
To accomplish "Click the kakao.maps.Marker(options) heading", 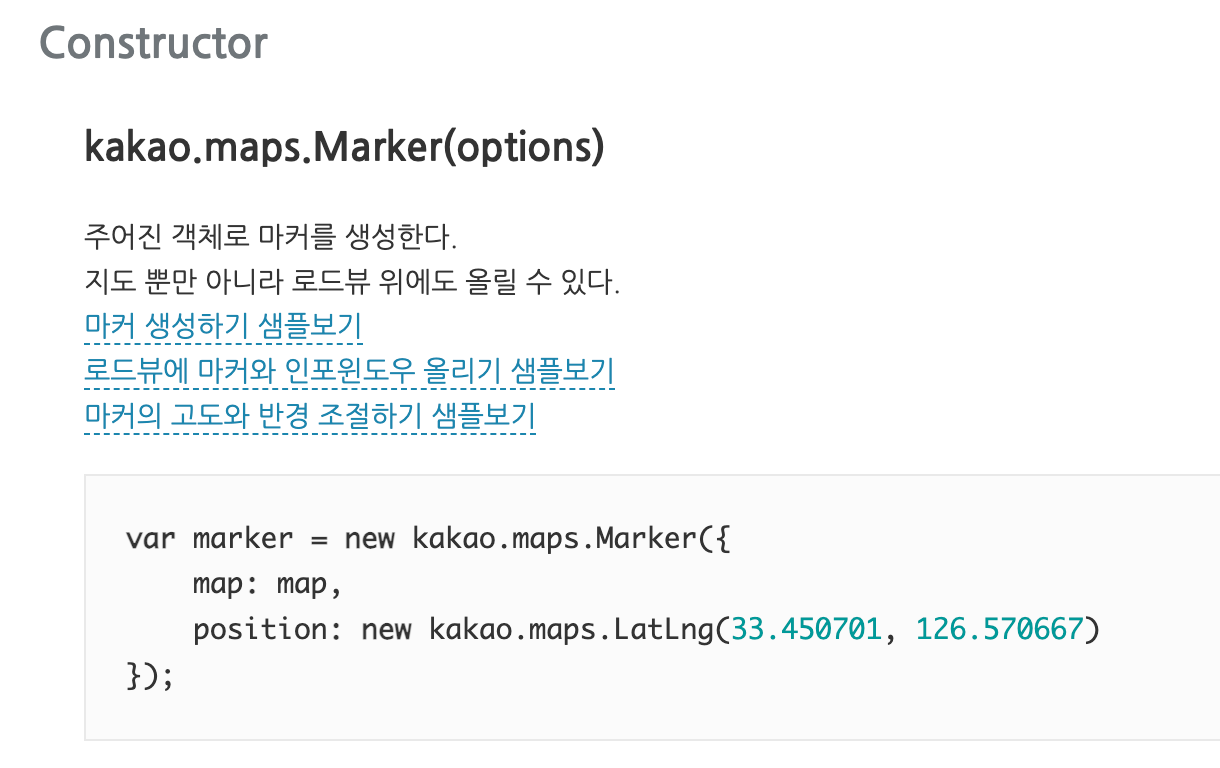I will click(344, 148).
